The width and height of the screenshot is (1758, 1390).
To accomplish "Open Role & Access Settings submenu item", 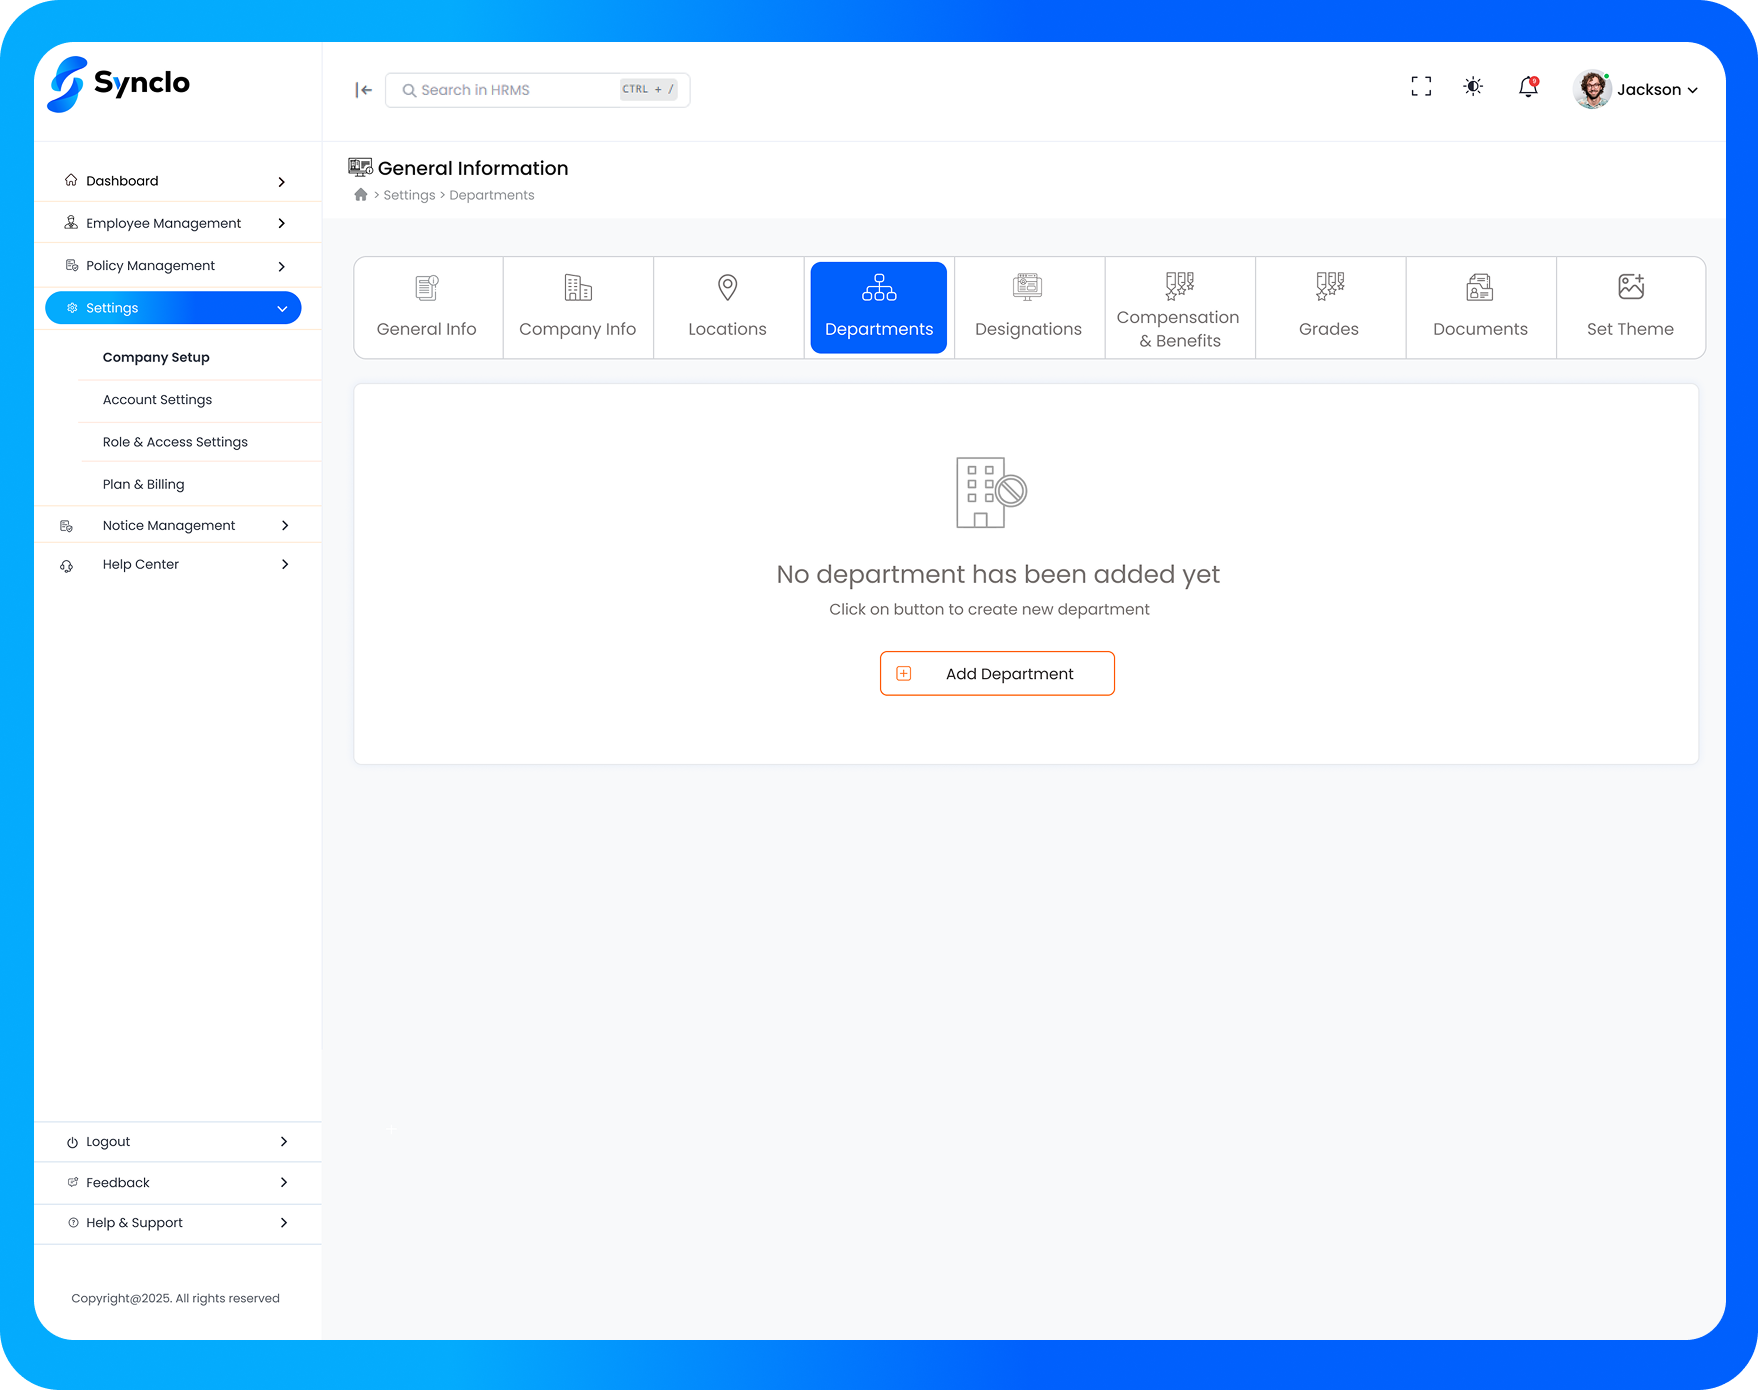I will (x=175, y=442).
